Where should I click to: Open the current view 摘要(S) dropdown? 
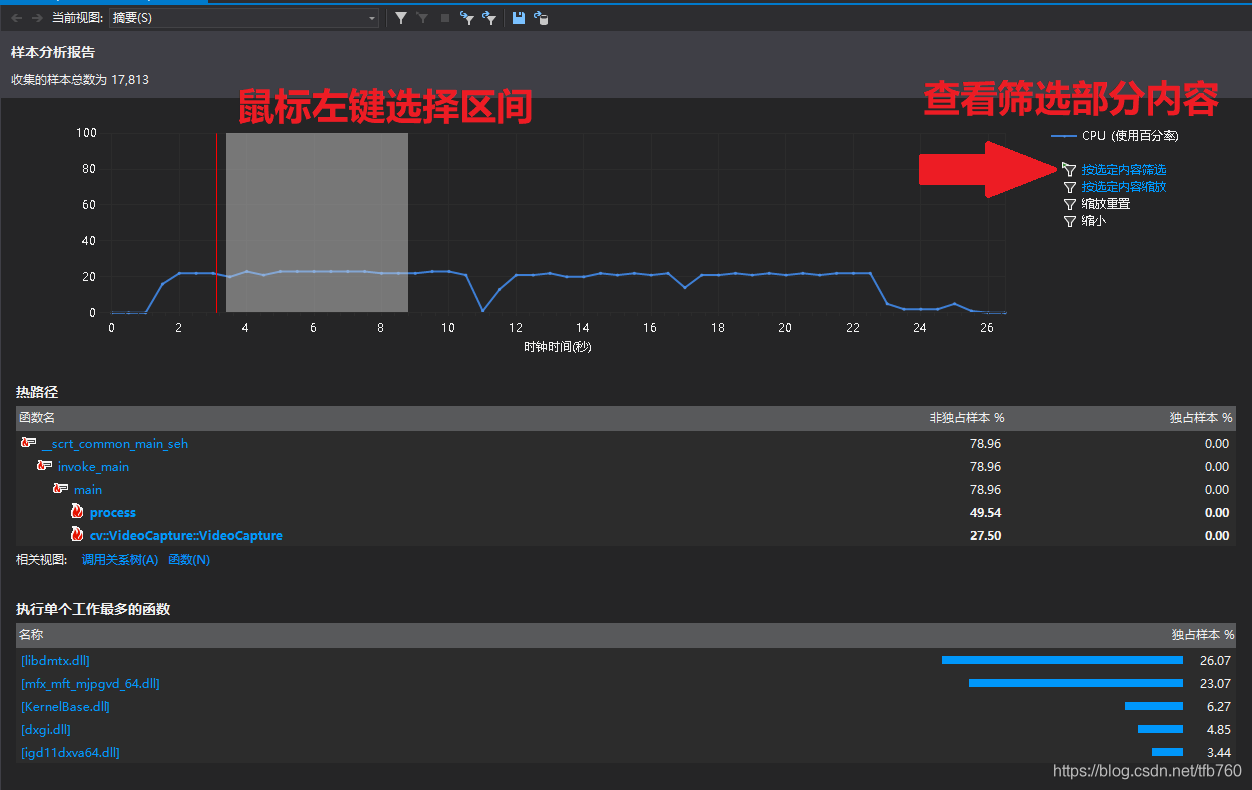click(244, 18)
